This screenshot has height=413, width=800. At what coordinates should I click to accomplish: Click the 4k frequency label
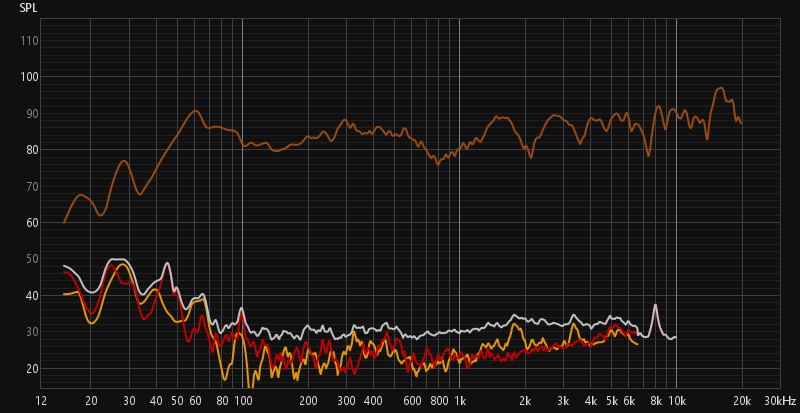coord(591,400)
